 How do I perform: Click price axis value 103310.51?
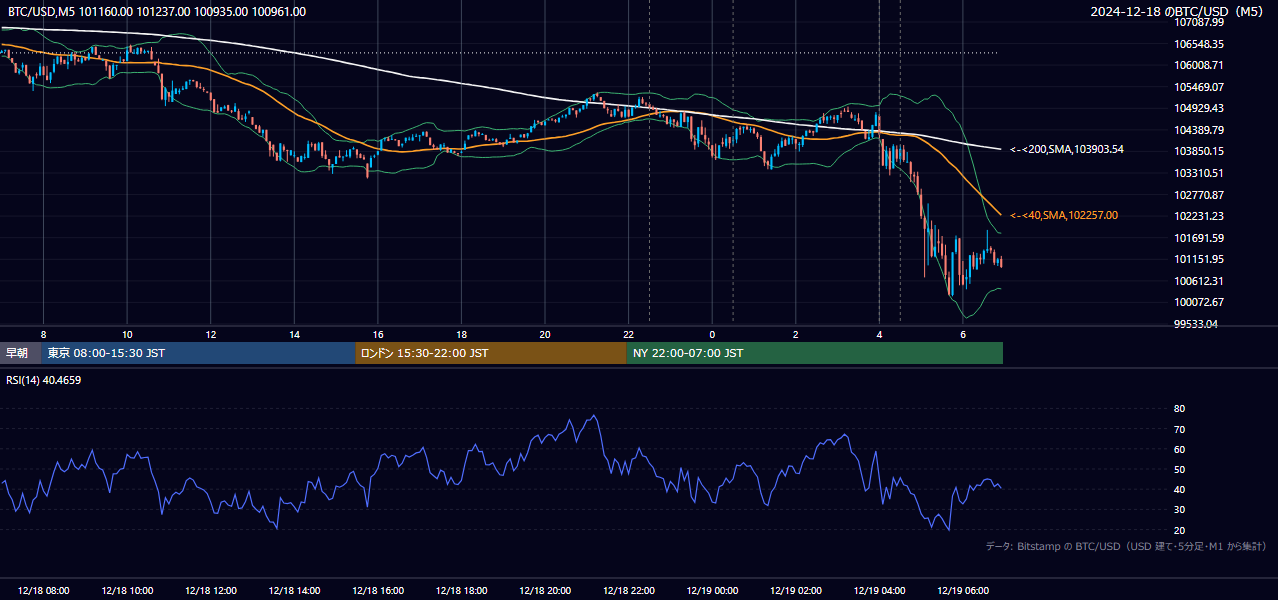point(1199,173)
